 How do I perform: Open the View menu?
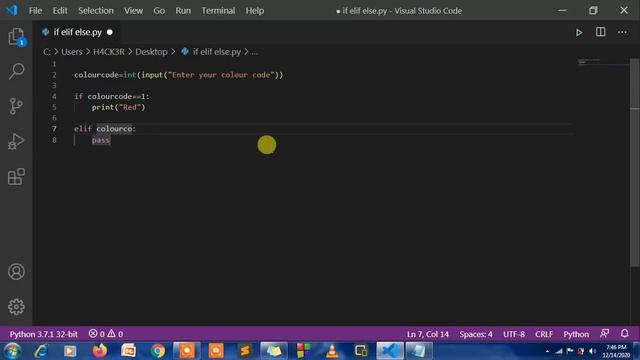tap(133, 11)
